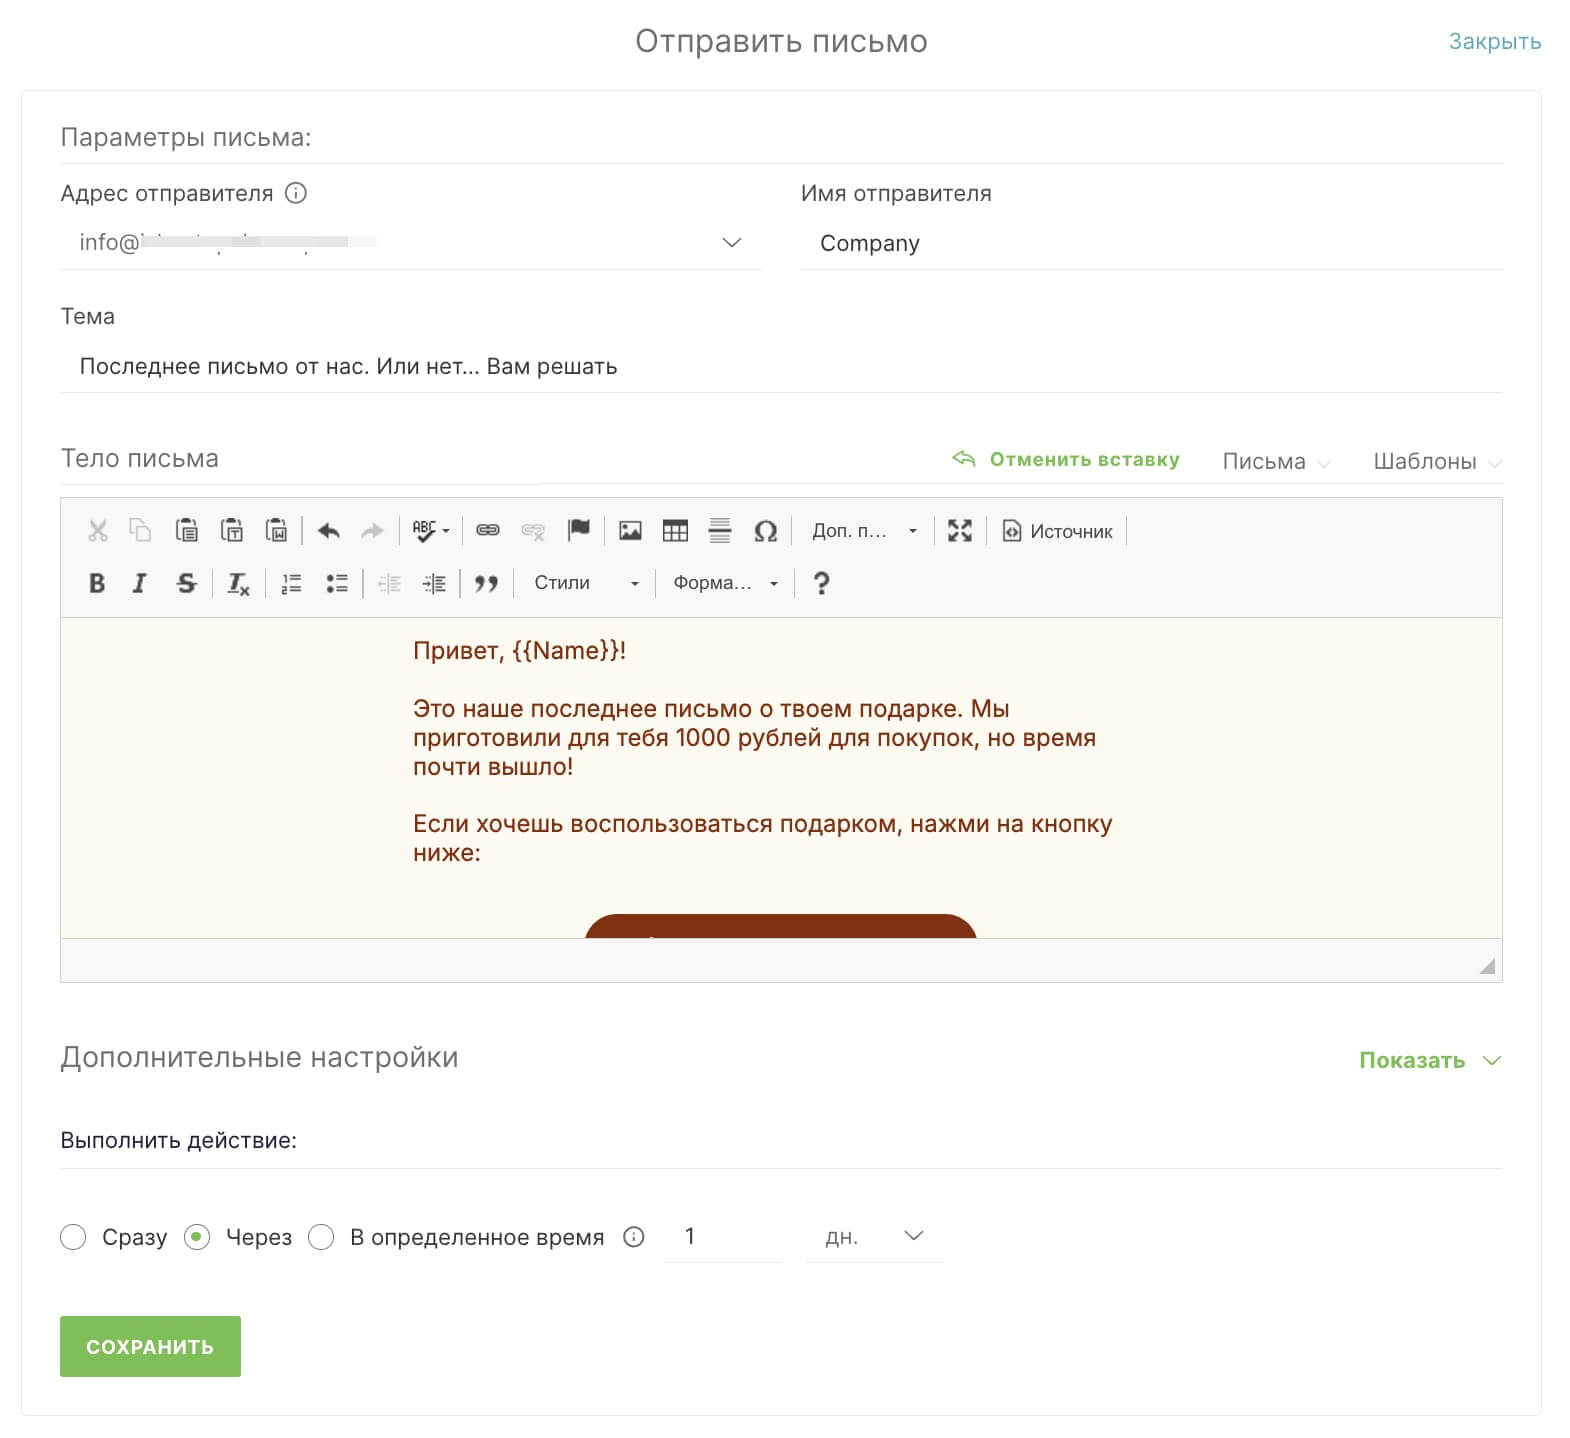Increase the text indent
Screen dimensions: 1570x1438
point(434,583)
